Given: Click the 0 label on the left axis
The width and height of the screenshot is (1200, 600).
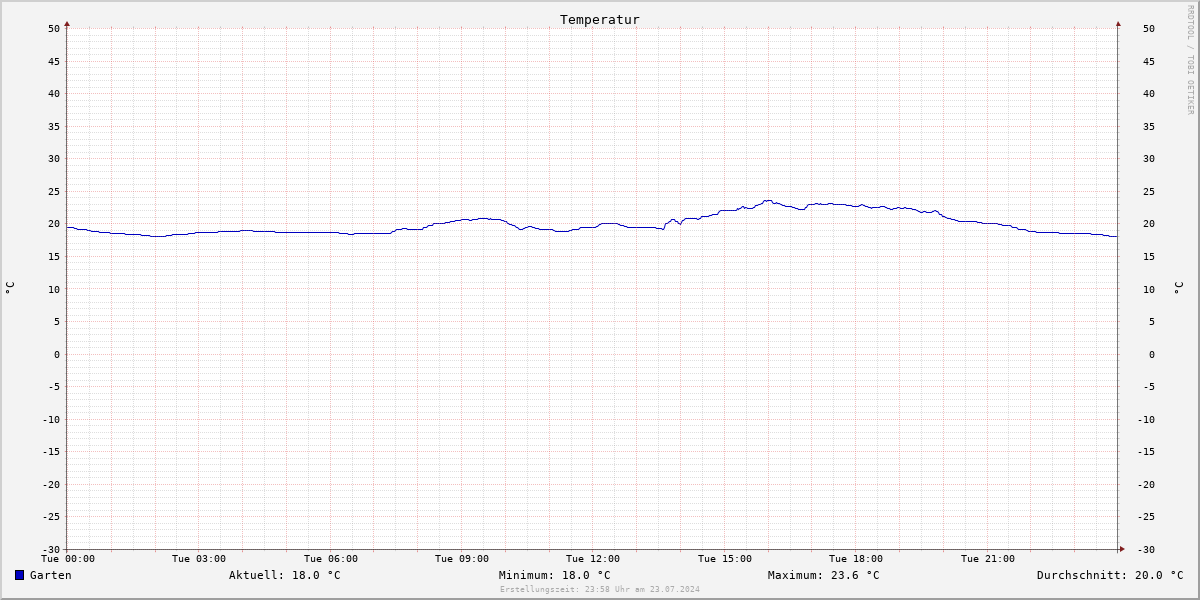Looking at the screenshot, I should (x=57, y=354).
